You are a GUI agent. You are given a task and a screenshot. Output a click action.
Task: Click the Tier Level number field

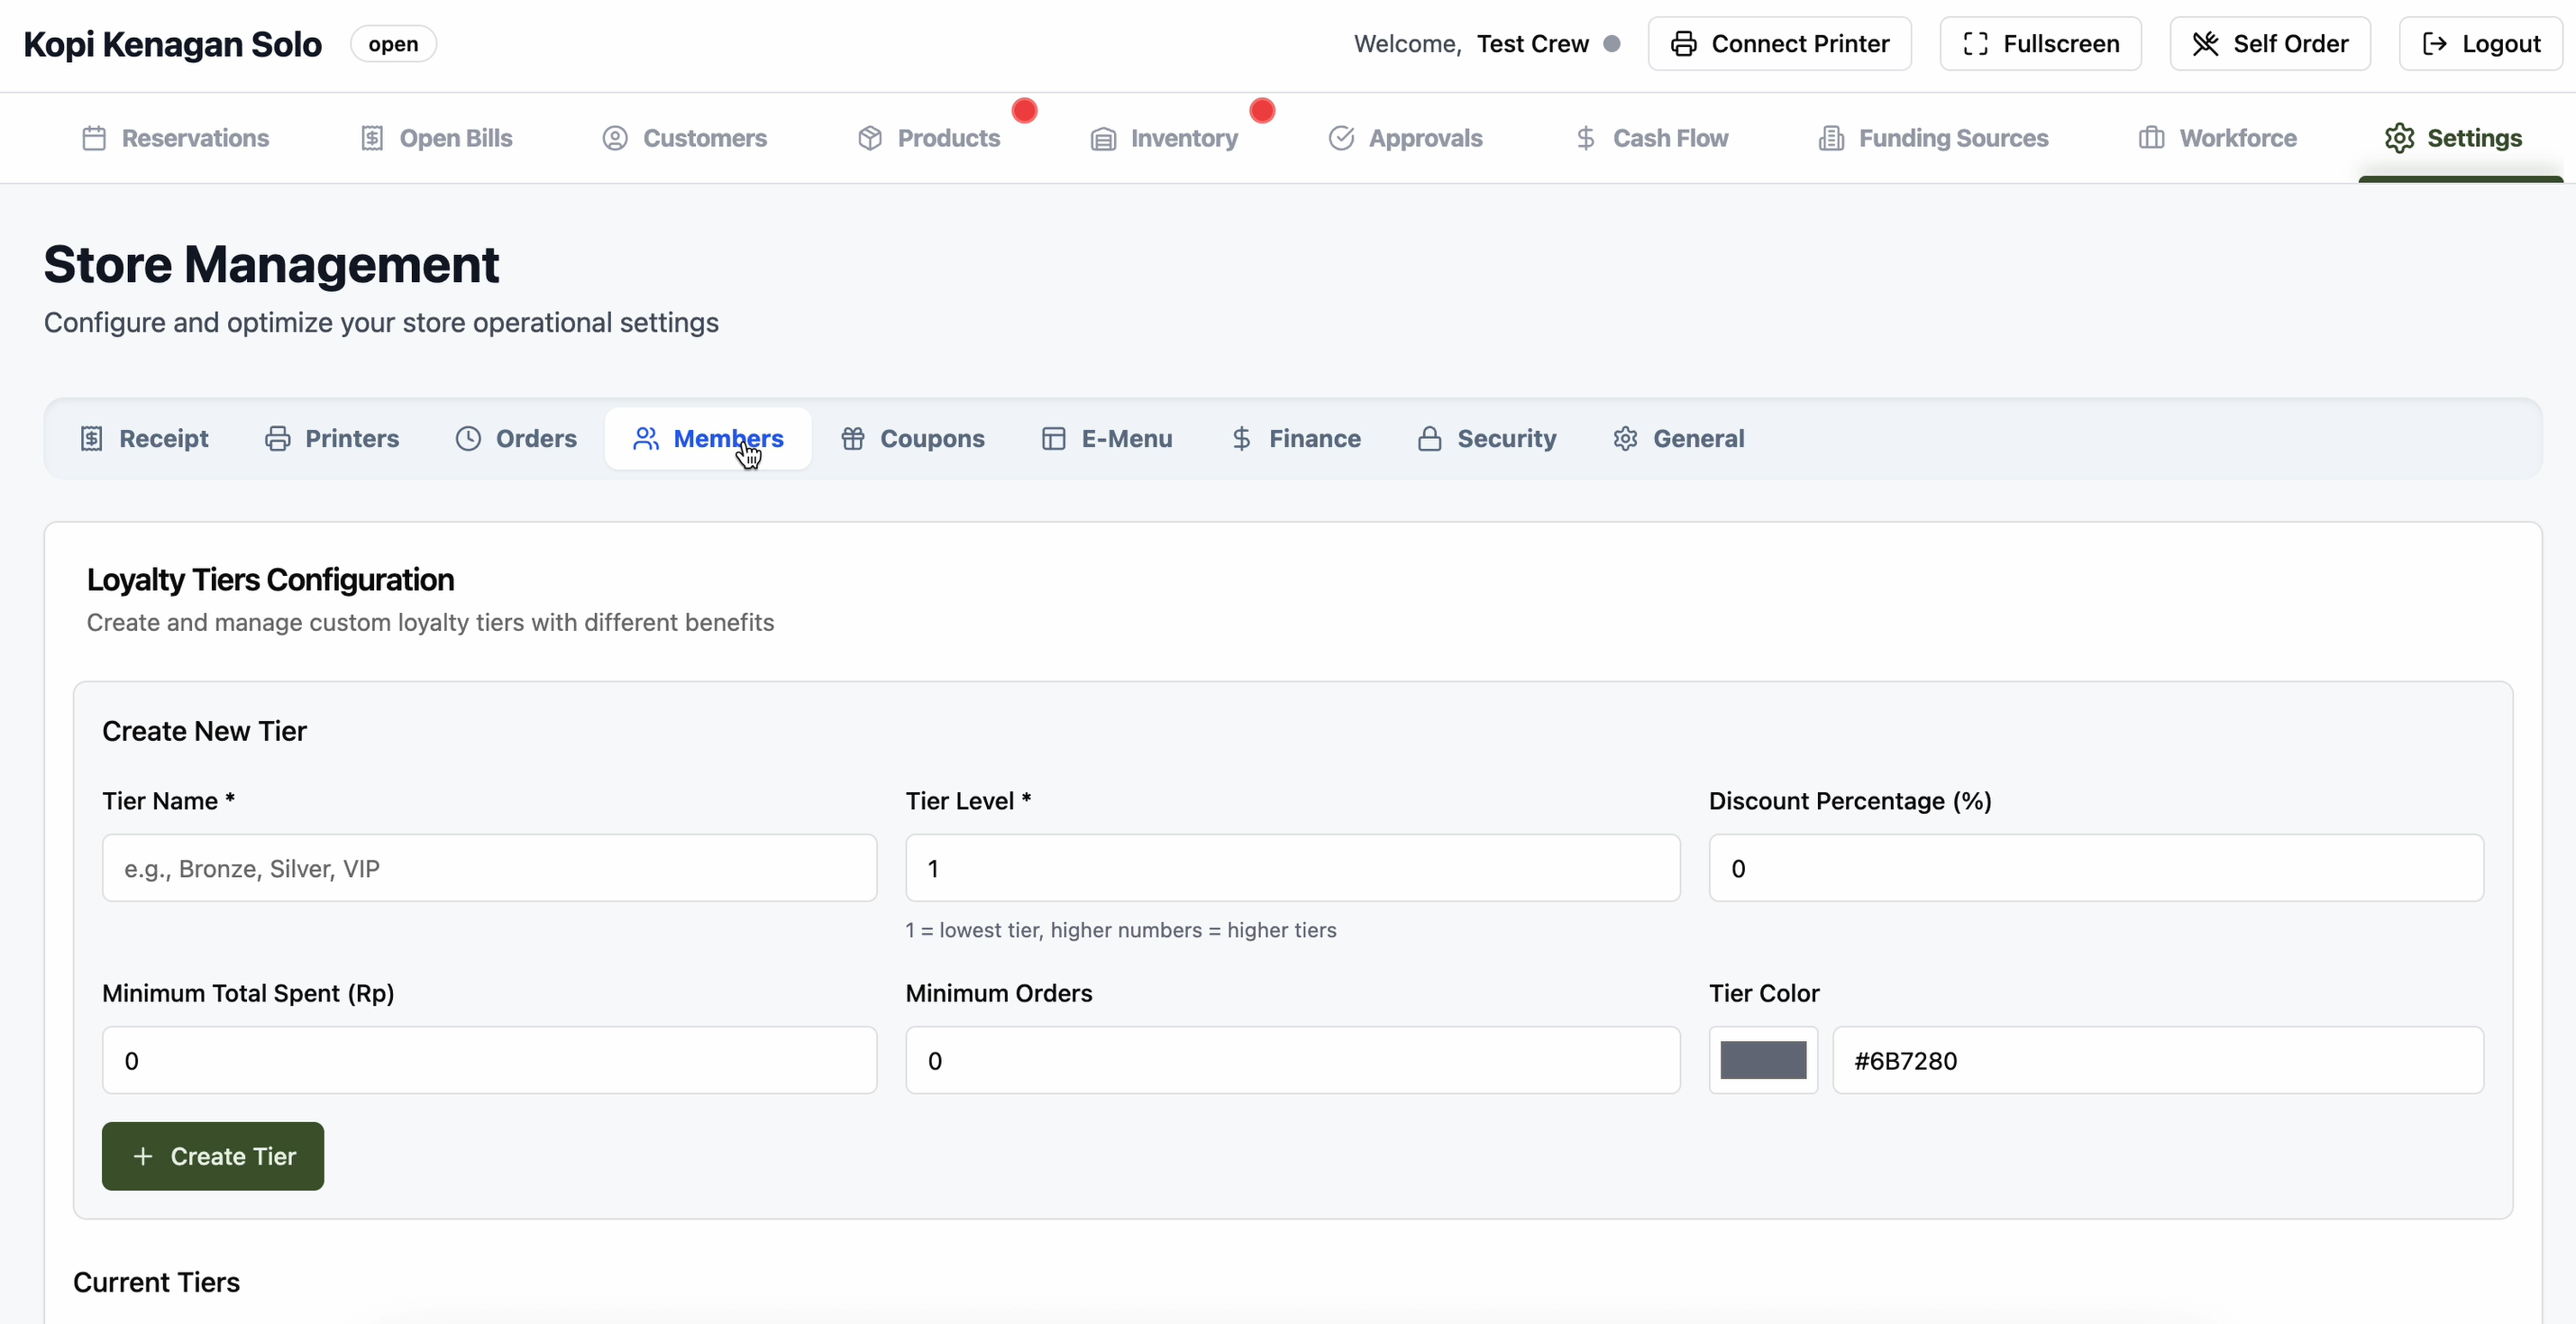point(1292,868)
